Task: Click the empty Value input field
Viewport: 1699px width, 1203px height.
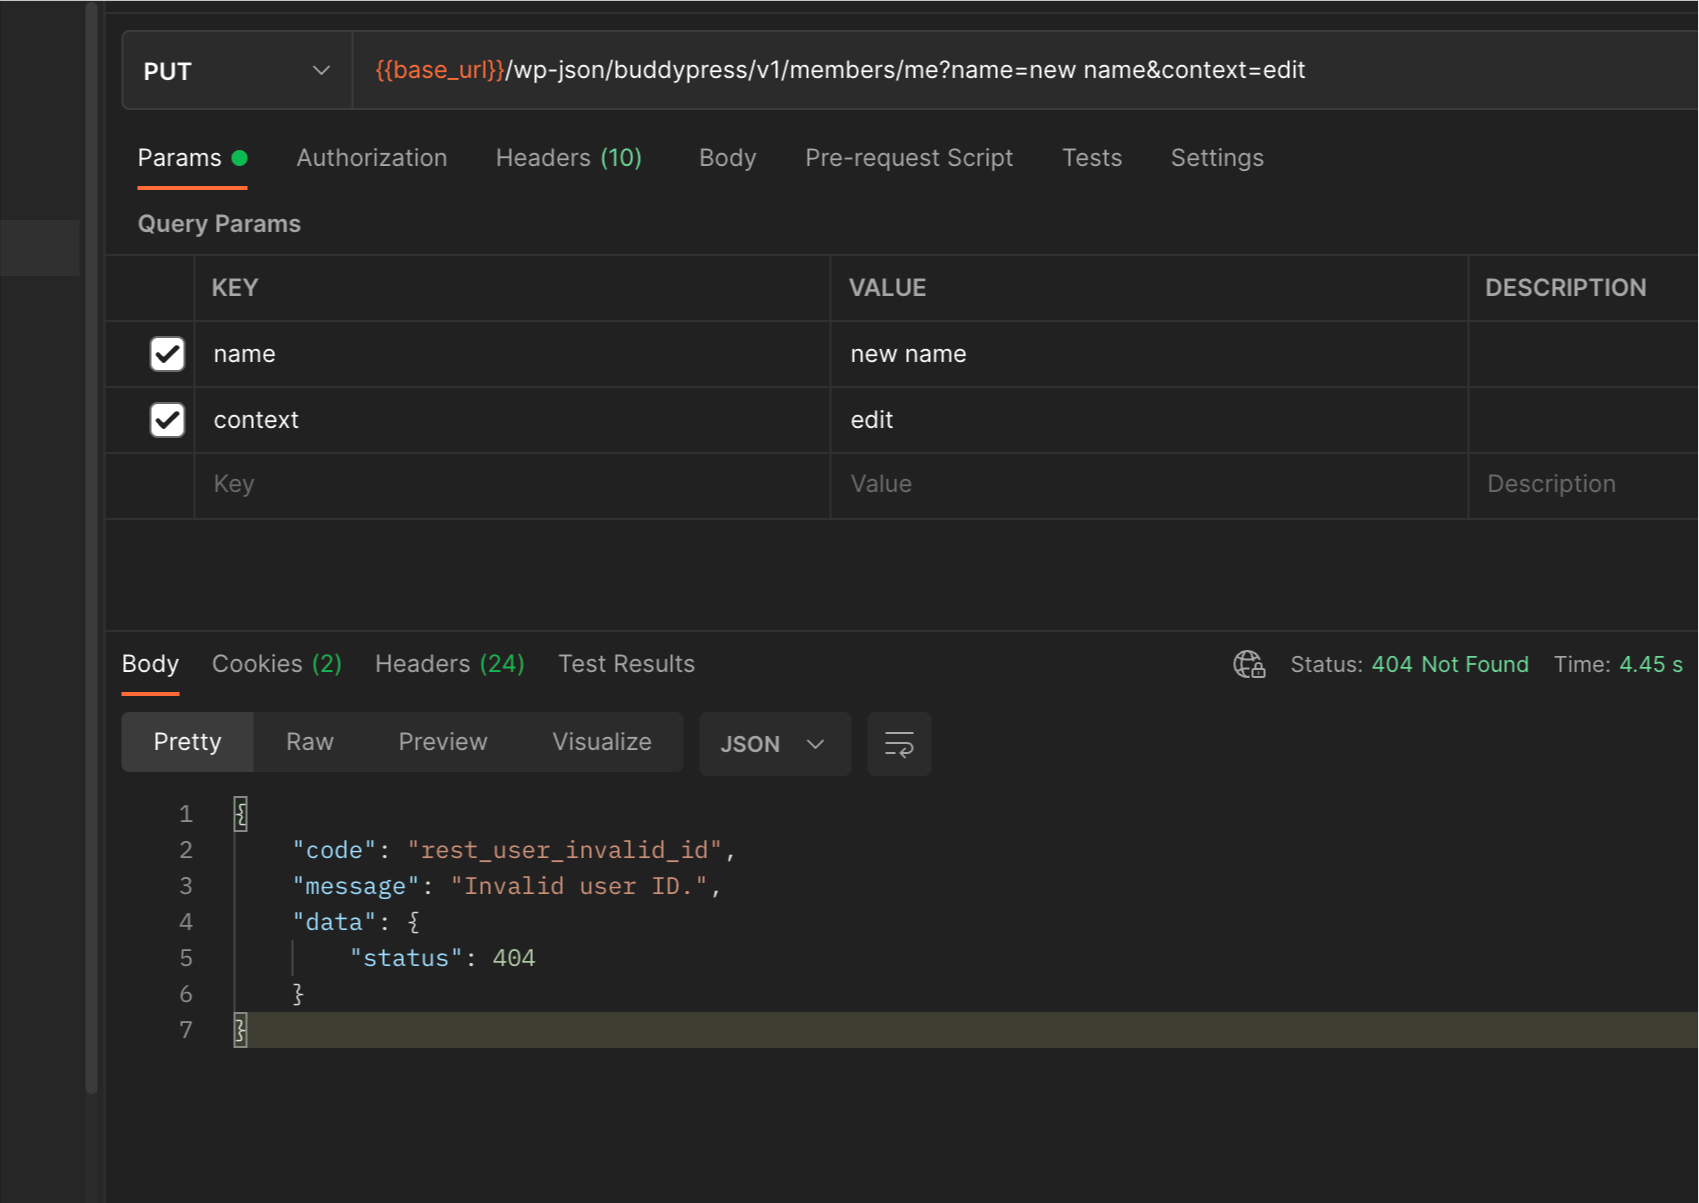Action: 1149,485
